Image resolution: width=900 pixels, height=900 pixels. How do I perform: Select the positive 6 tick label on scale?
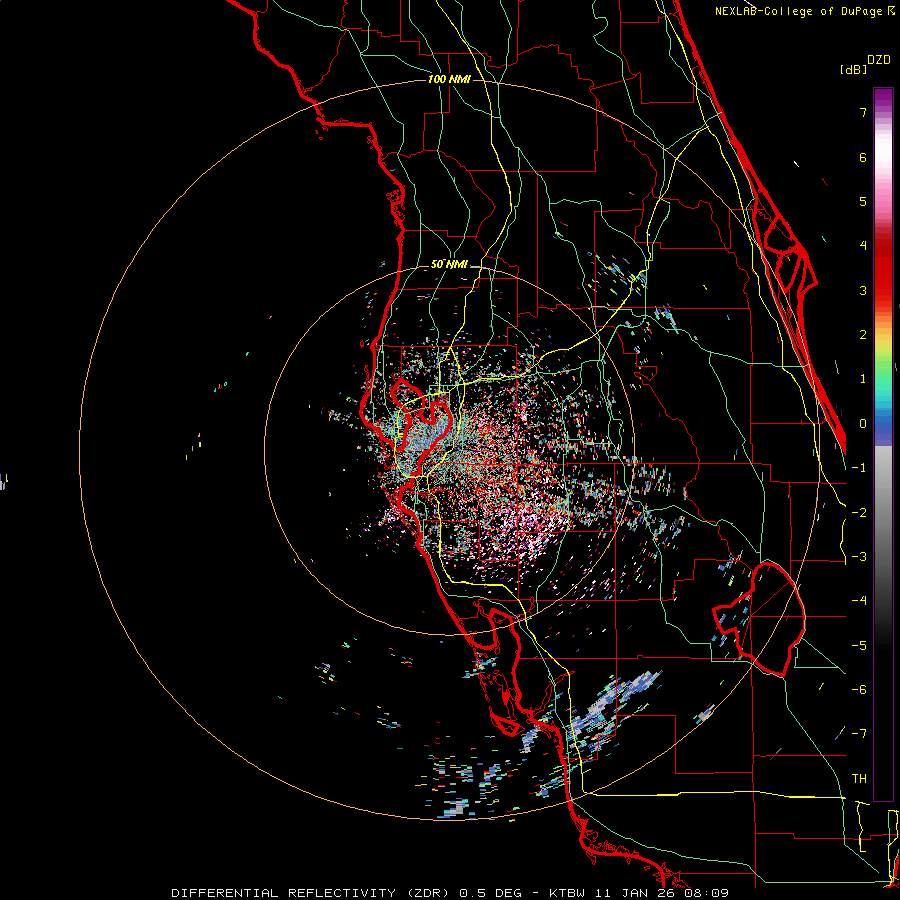(863, 157)
